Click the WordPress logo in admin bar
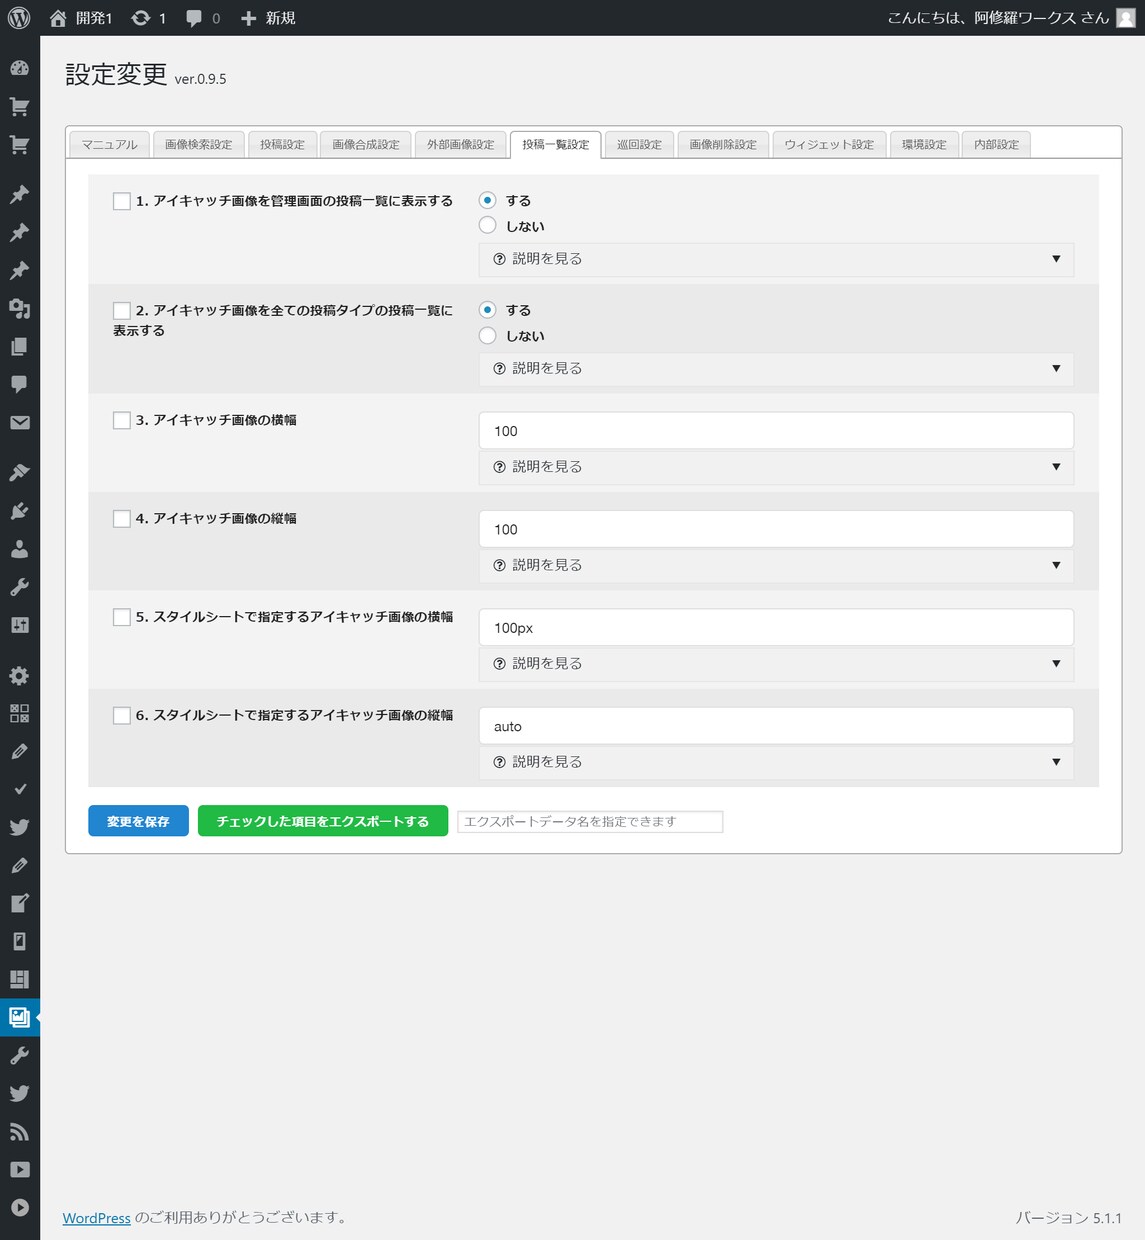This screenshot has width=1145, height=1240. 19,18
